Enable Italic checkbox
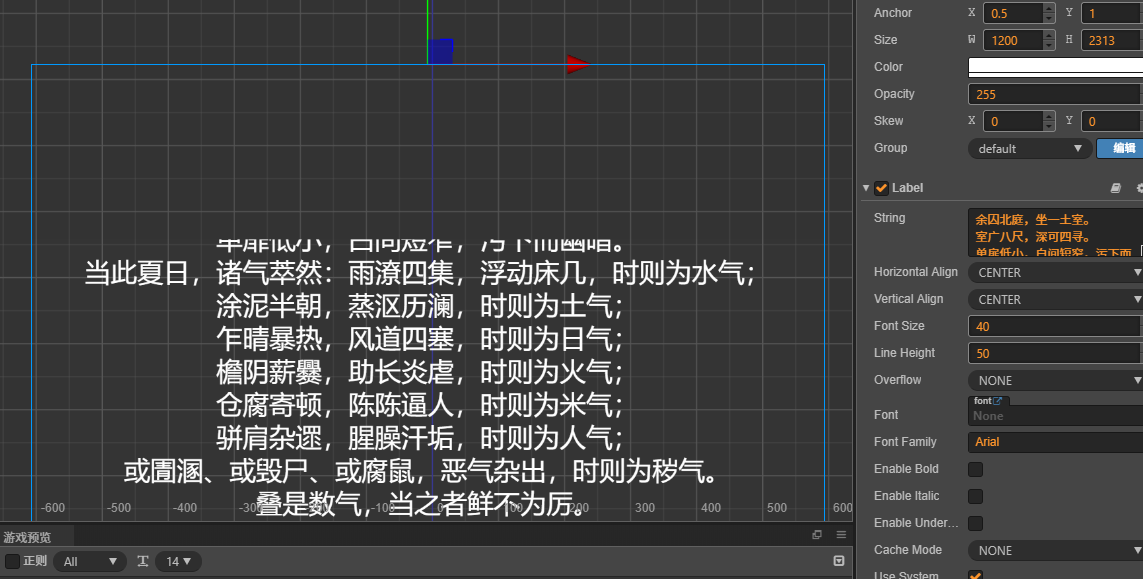This screenshot has height=579, width=1143. coord(975,496)
